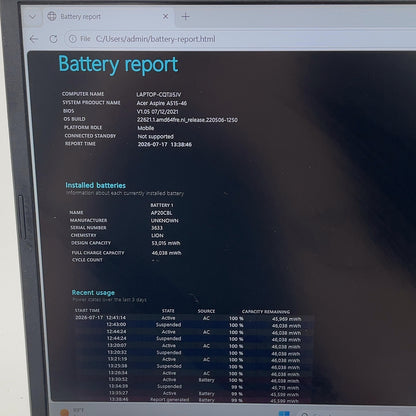Select the "SYSTEM PRODUCT NAME" label
The height and width of the screenshot is (416, 416).
point(91,103)
